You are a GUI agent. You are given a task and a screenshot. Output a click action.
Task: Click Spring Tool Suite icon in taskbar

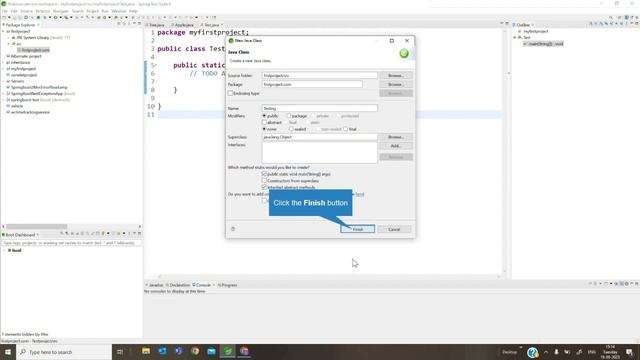[227, 351]
